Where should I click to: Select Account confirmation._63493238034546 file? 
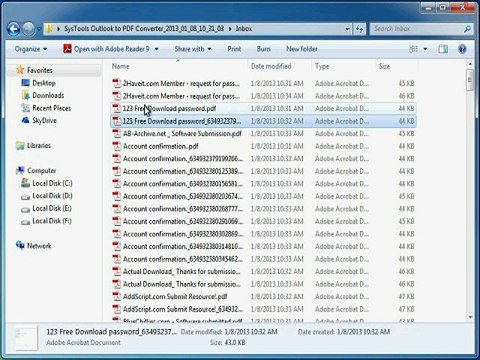tap(263, 259)
